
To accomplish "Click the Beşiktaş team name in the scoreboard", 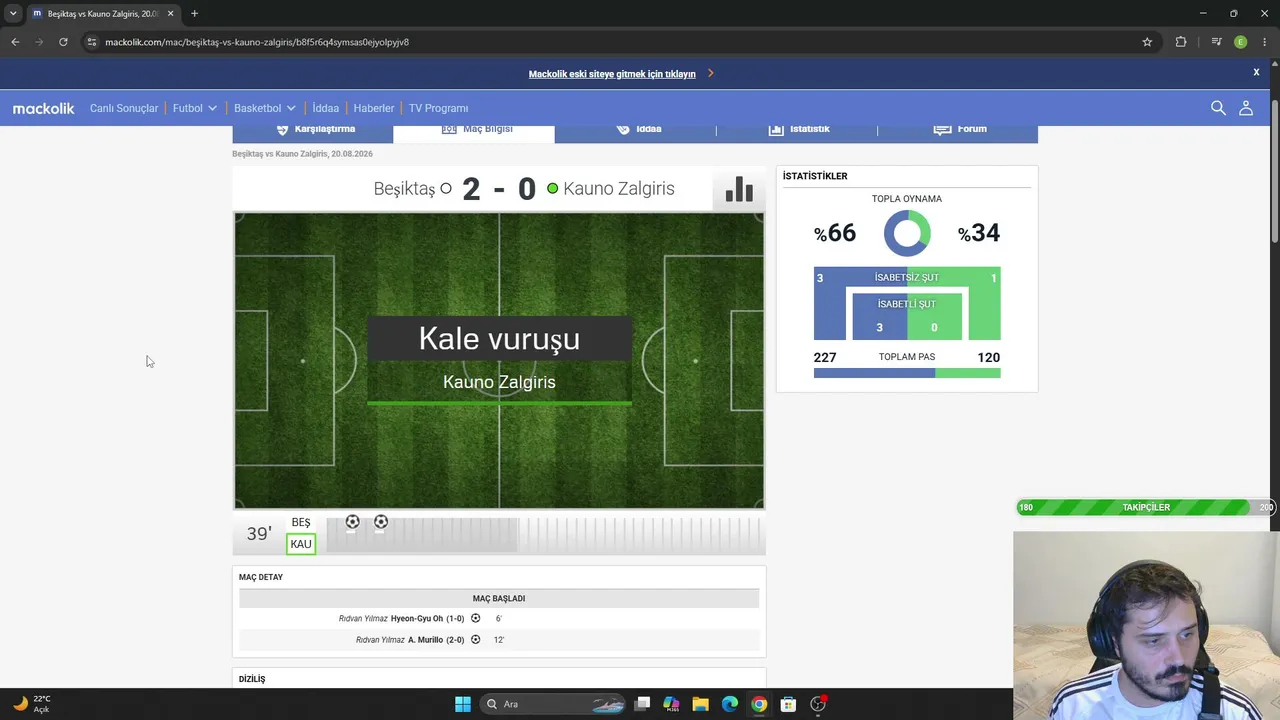I will [404, 189].
